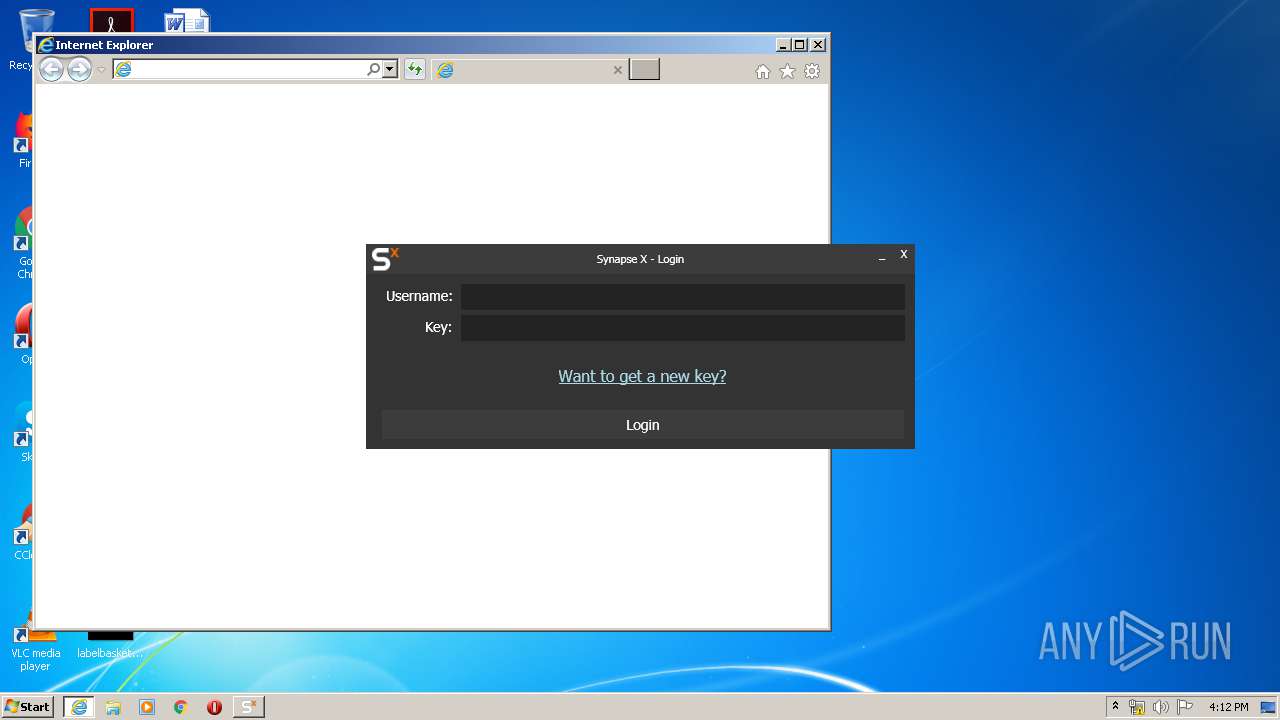Click the Synapse X taskbar icon

pyautogui.click(x=249, y=707)
